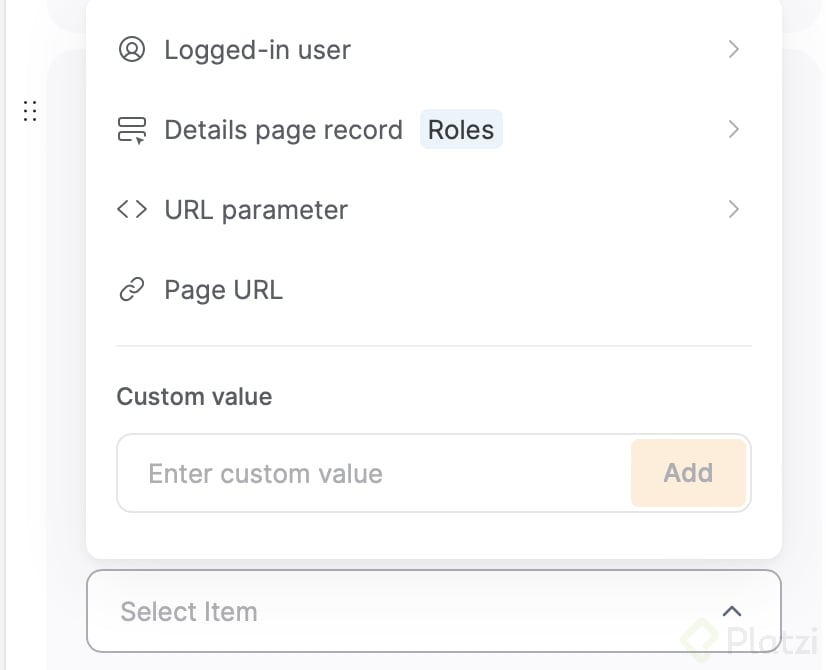Image resolution: width=826 pixels, height=670 pixels.
Task: Click the Custom value heading
Action: 194,396
